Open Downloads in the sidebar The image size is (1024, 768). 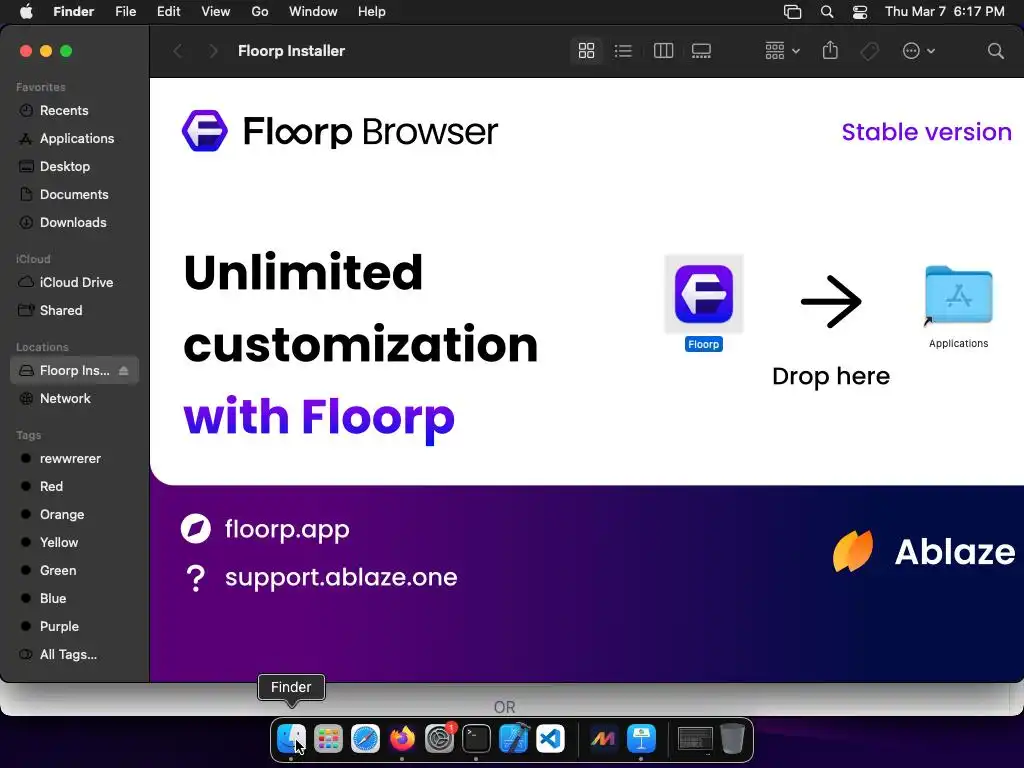click(74, 223)
